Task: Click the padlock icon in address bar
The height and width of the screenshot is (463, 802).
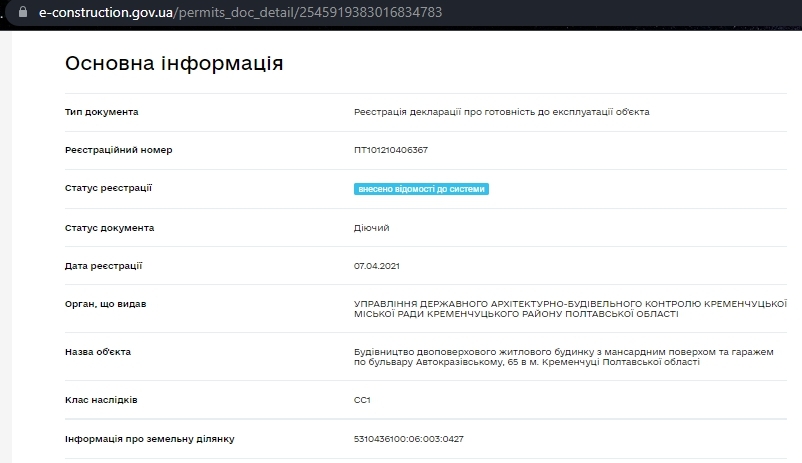Action: pos(23,11)
